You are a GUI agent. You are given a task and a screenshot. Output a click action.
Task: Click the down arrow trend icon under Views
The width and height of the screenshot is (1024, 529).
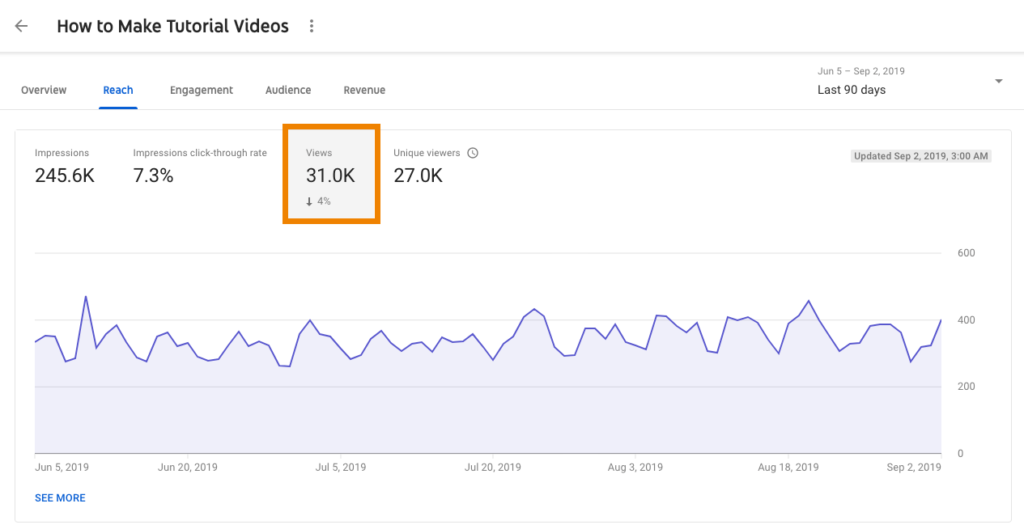[310, 202]
